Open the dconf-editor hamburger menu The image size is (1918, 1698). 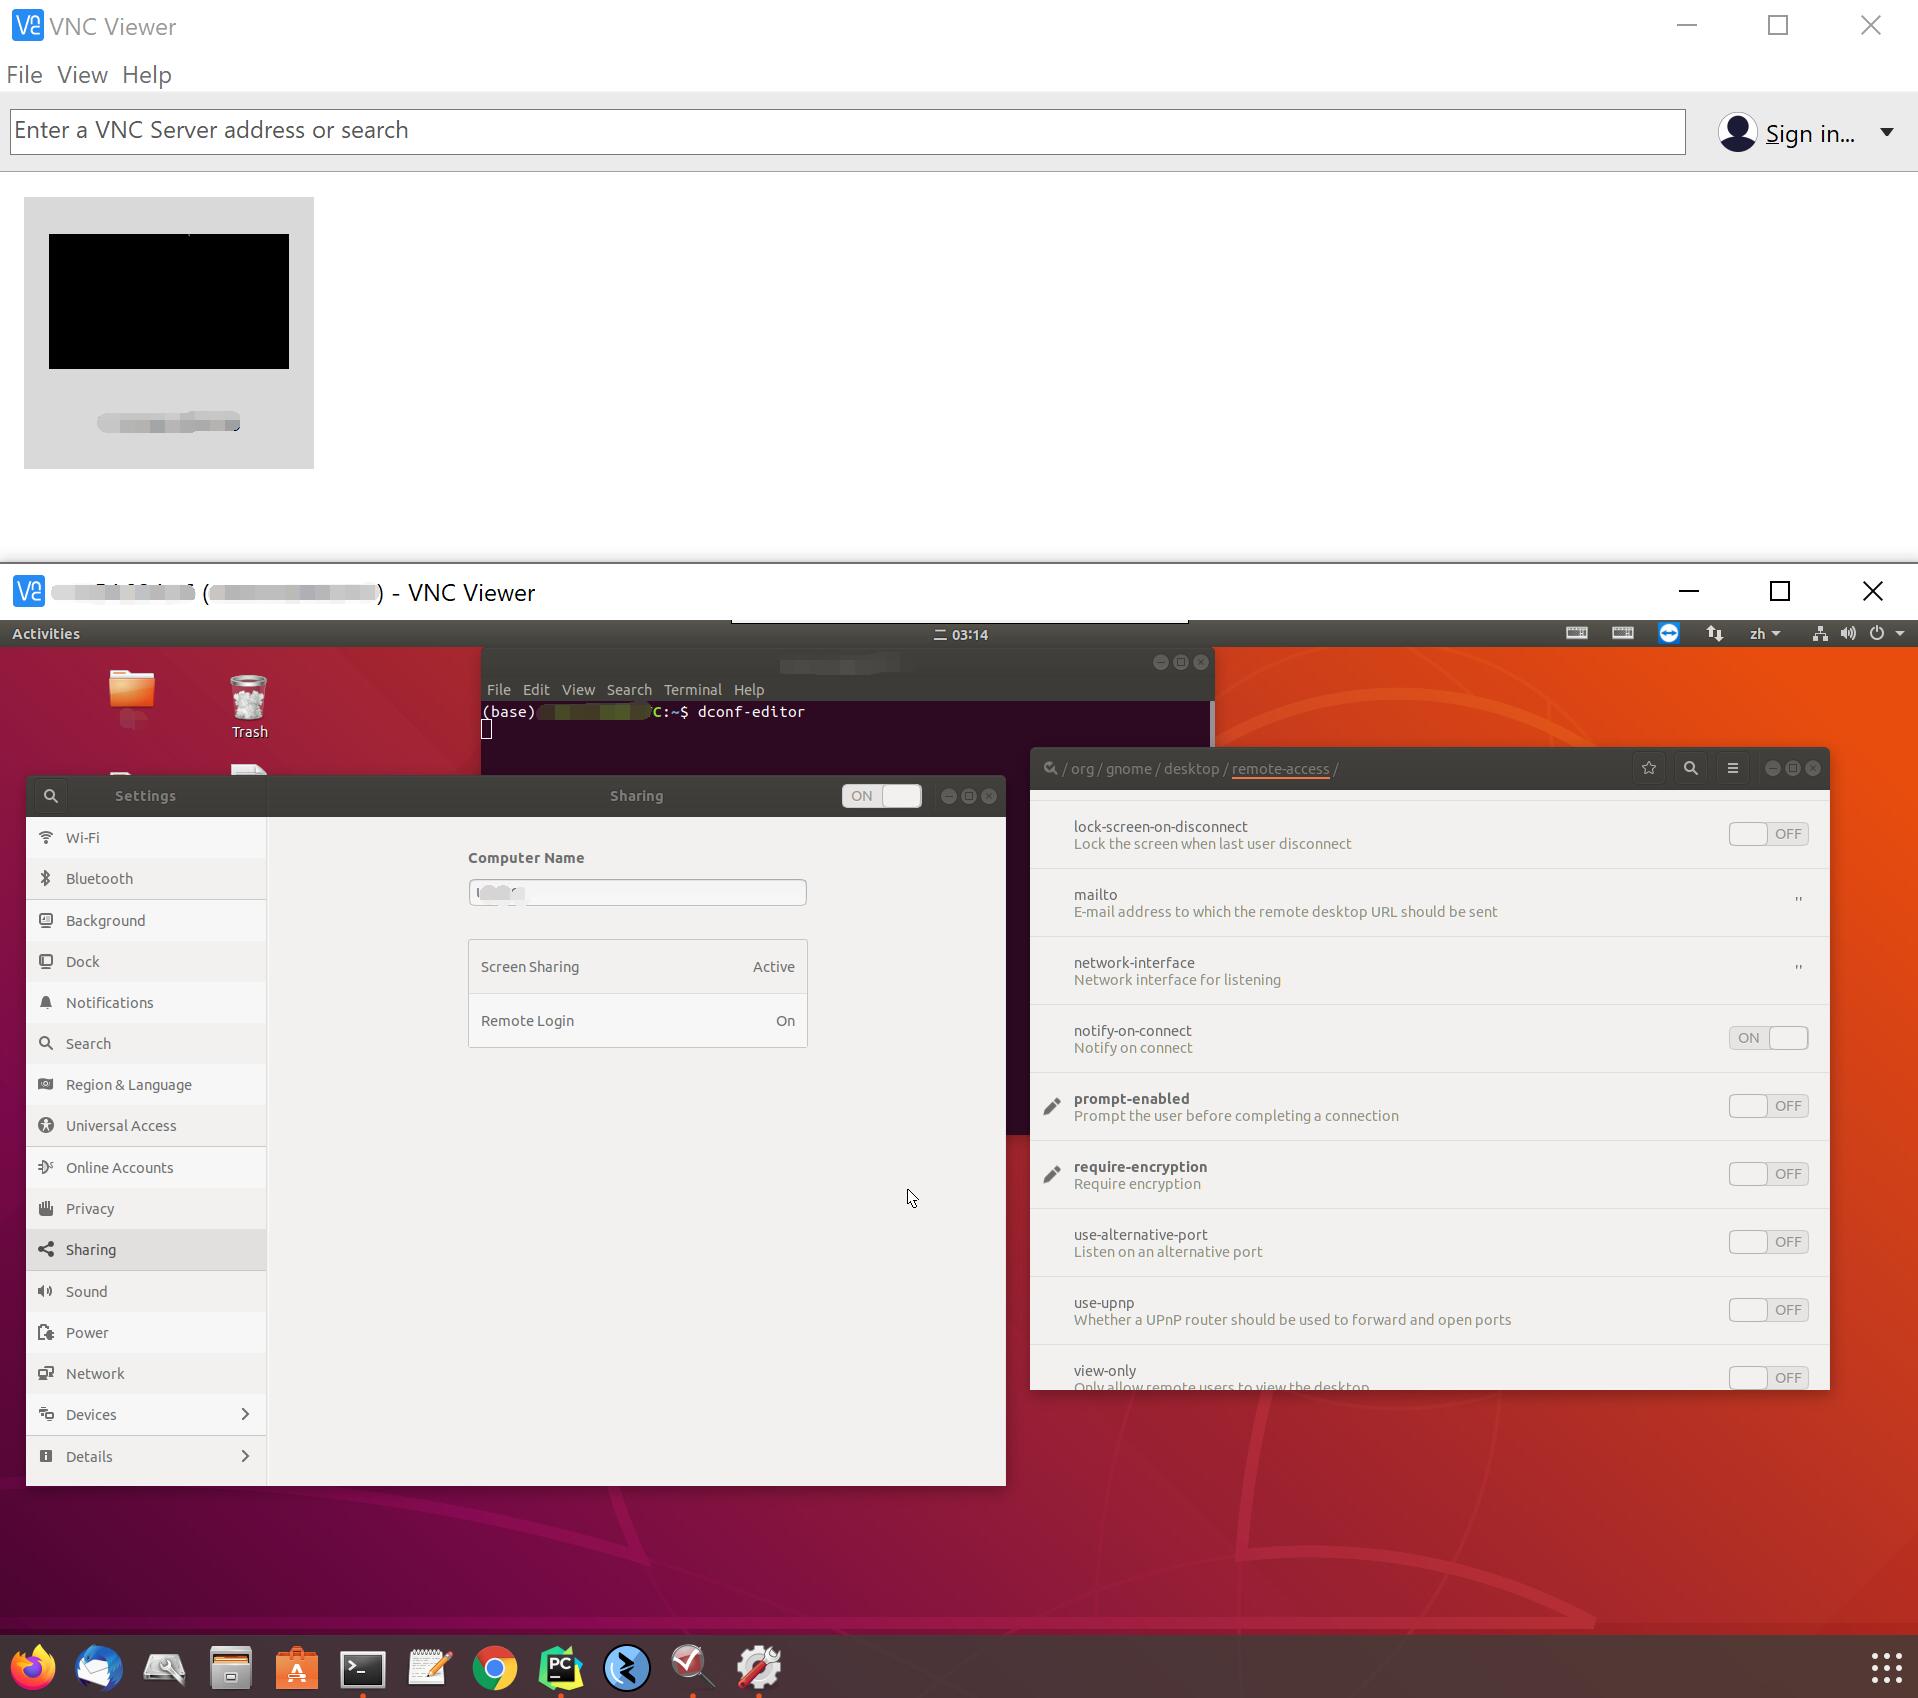(x=1733, y=768)
